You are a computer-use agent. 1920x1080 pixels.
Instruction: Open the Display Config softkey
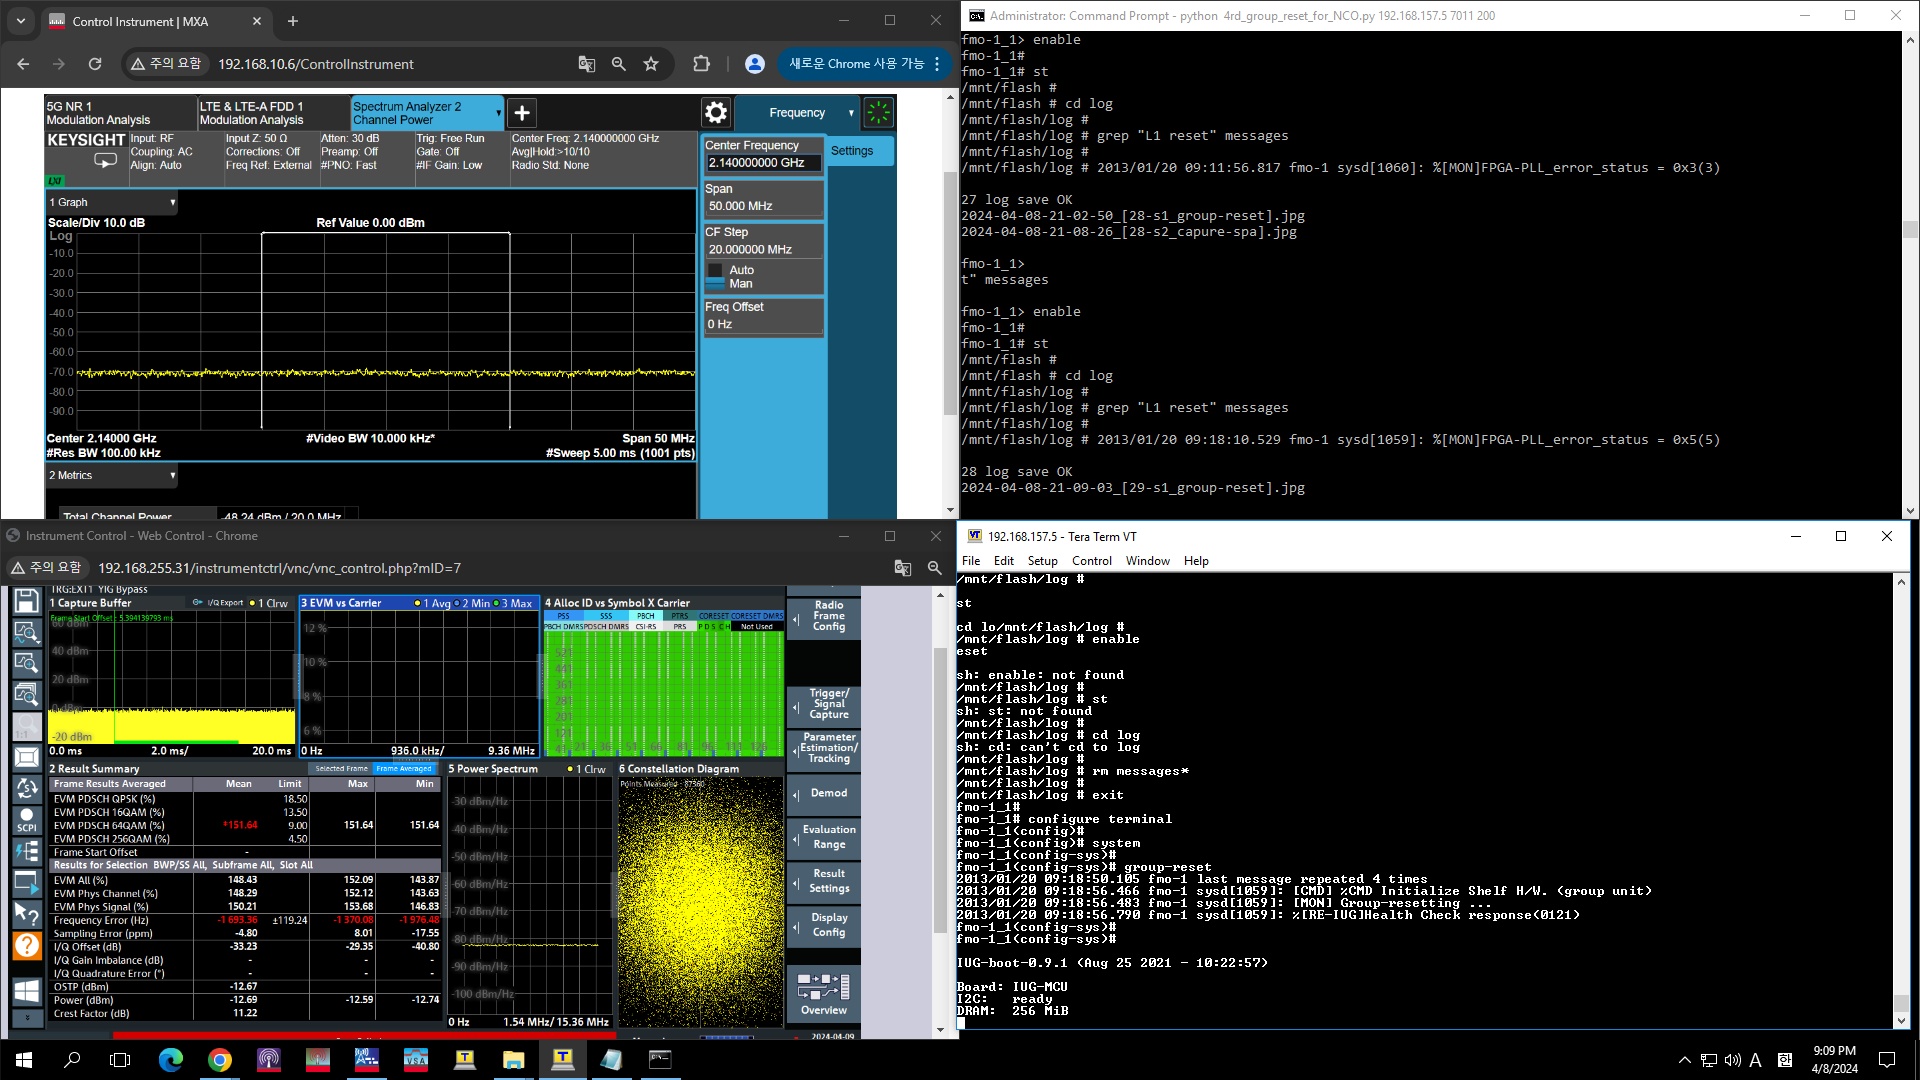coord(824,925)
